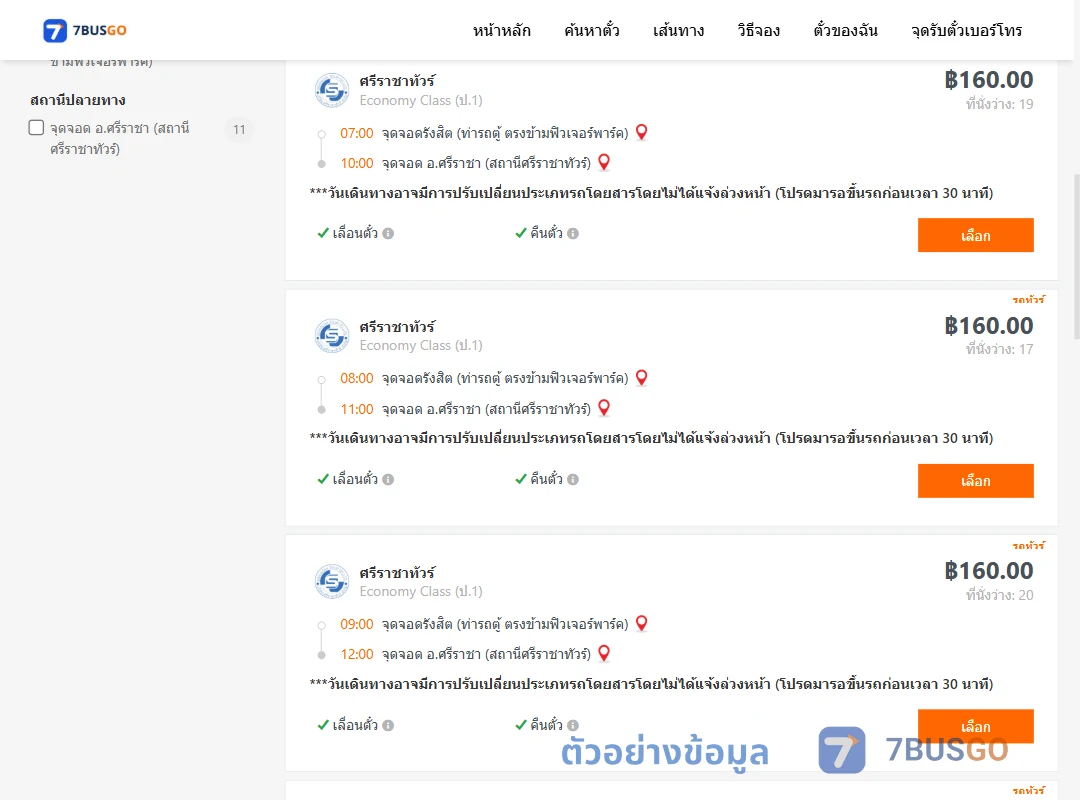Open ตั๋วของฉัน menu item
This screenshot has width=1080, height=800.
click(845, 30)
